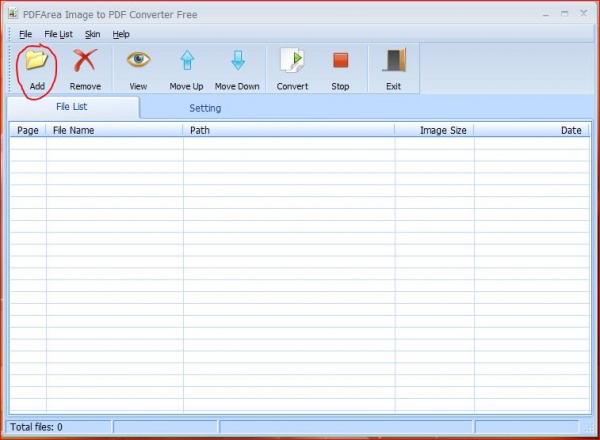The height and width of the screenshot is (440, 600).
Task: Click the application icon in title bar
Action: coord(13,14)
